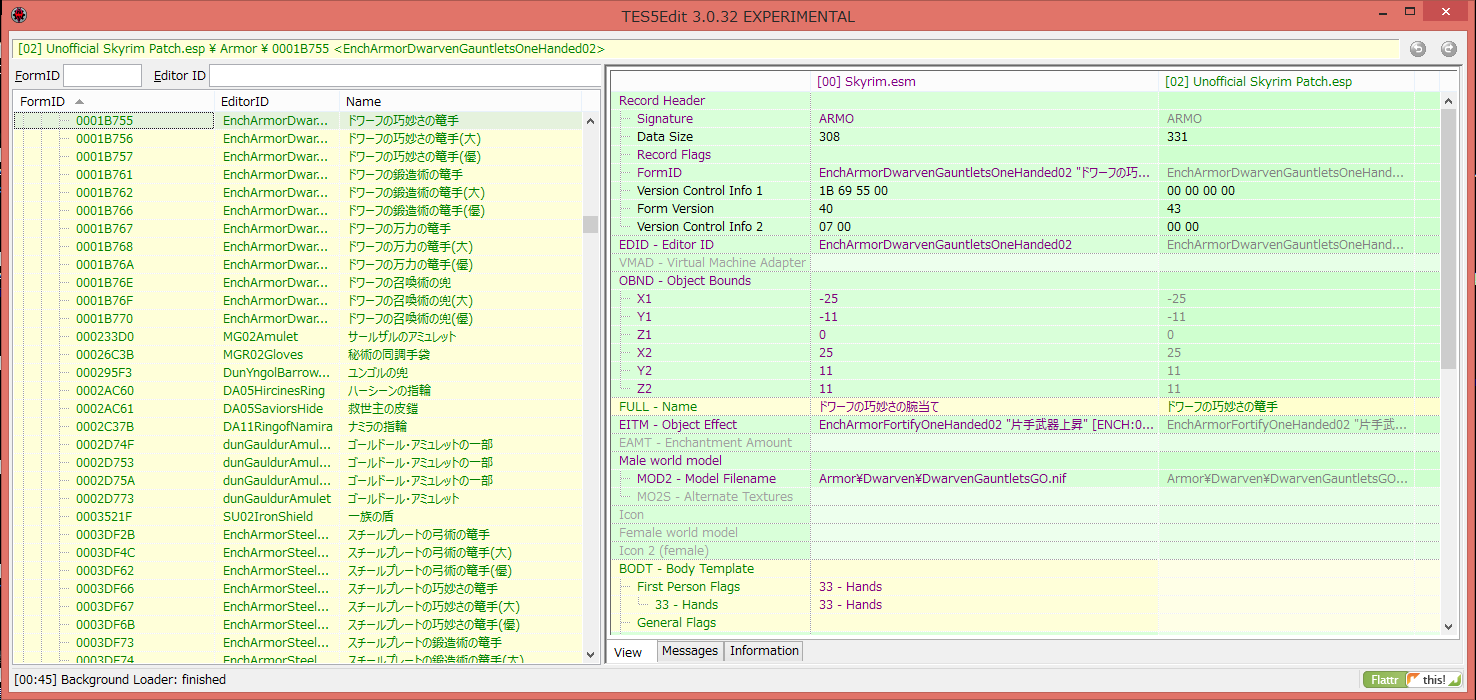The height and width of the screenshot is (700, 1476).
Task: Click the [00] Skyrim.esm column header
Action: pos(984,81)
